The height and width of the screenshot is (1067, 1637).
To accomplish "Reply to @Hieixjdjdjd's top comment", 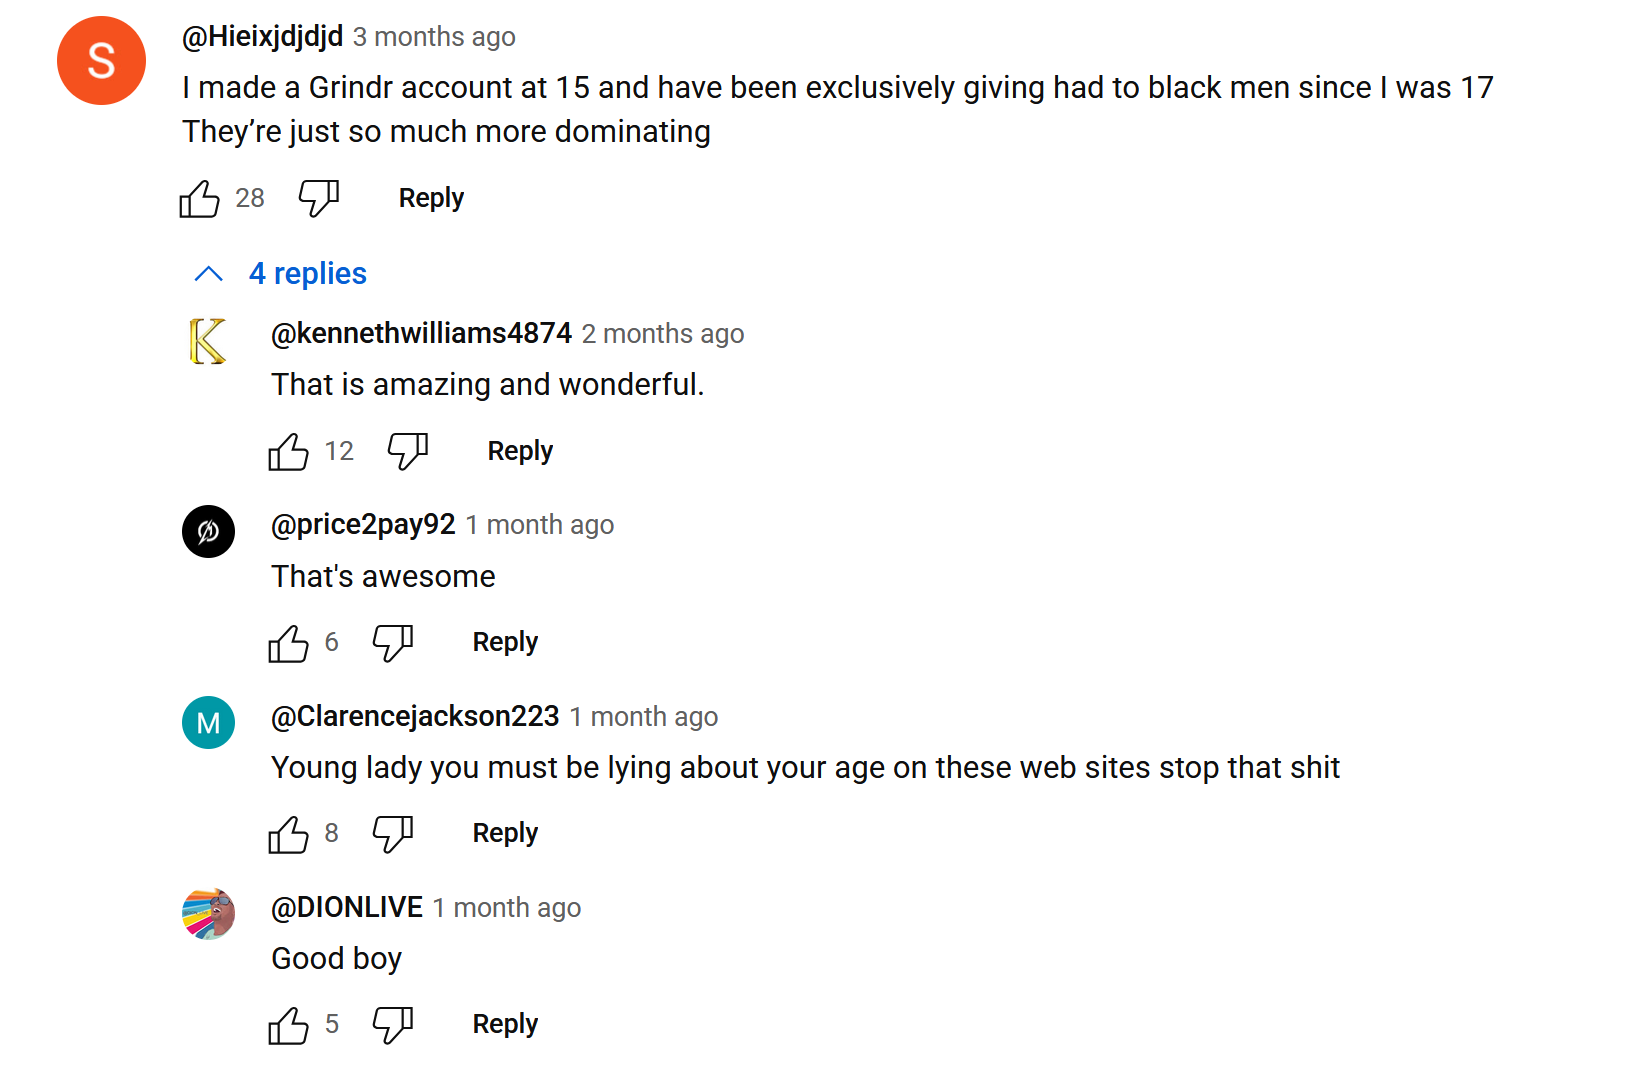I will coord(431,198).
